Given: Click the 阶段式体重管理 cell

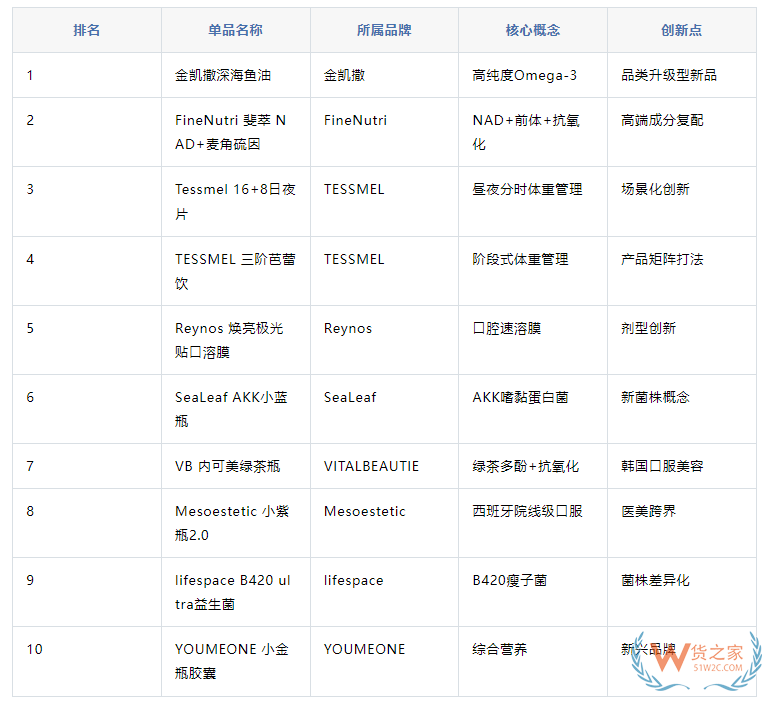Looking at the screenshot, I should click(533, 271).
